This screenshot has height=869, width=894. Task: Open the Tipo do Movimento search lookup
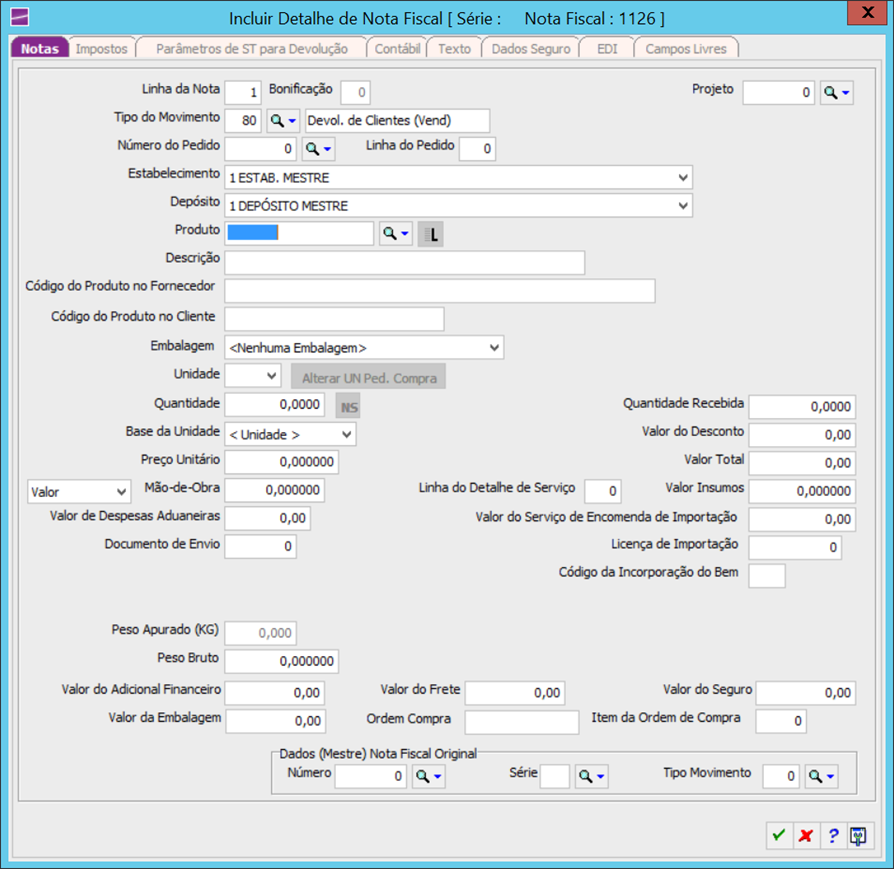click(283, 120)
